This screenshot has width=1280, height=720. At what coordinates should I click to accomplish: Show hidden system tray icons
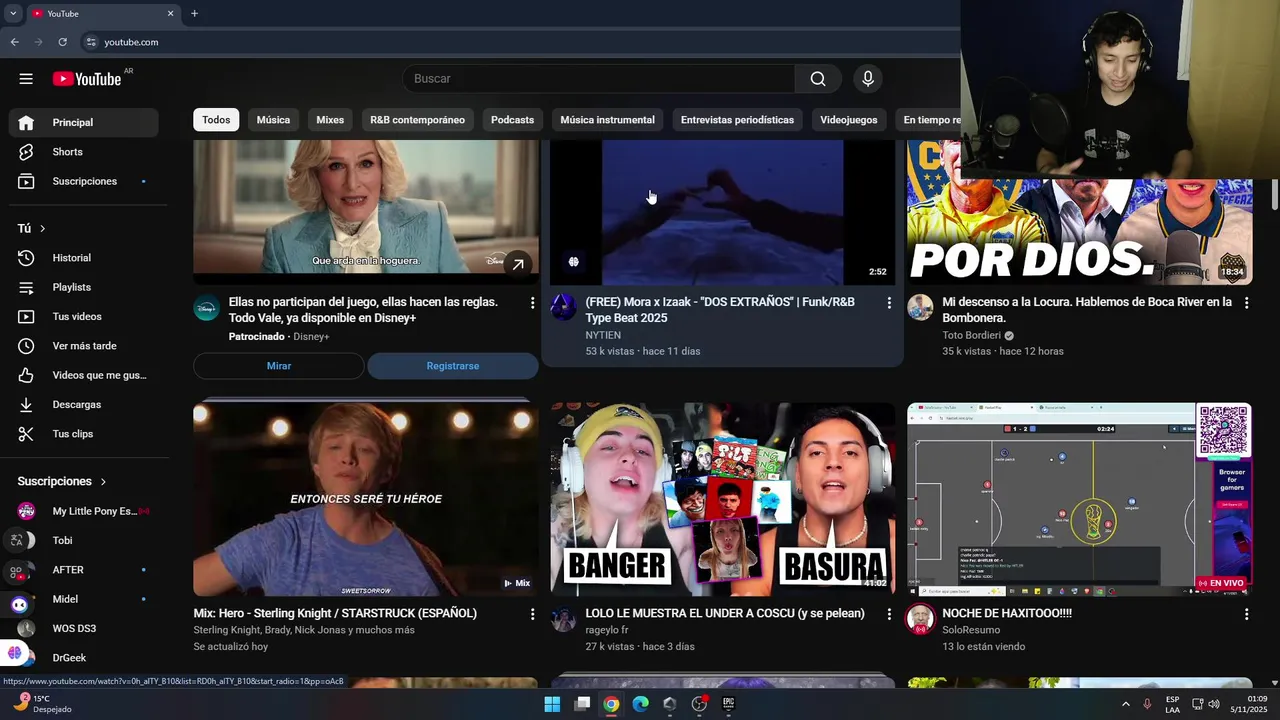pos(1125,704)
